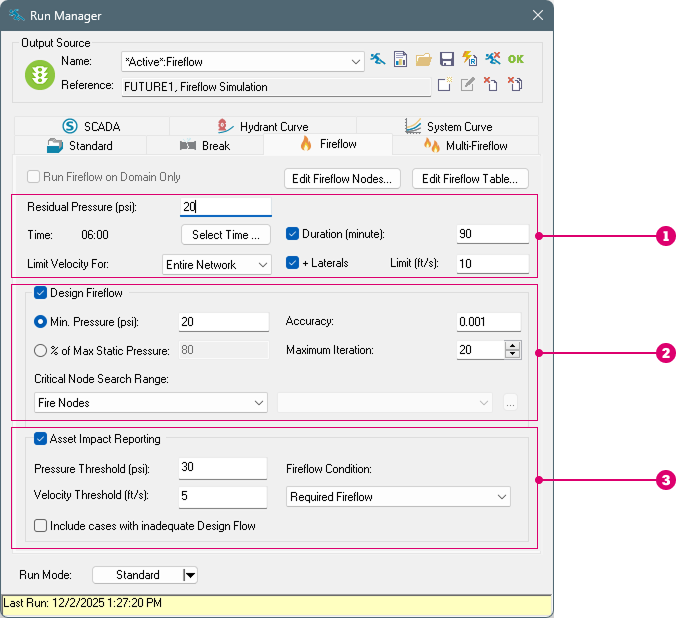Decrease Maximum Iteration with down arrow

click(513, 354)
